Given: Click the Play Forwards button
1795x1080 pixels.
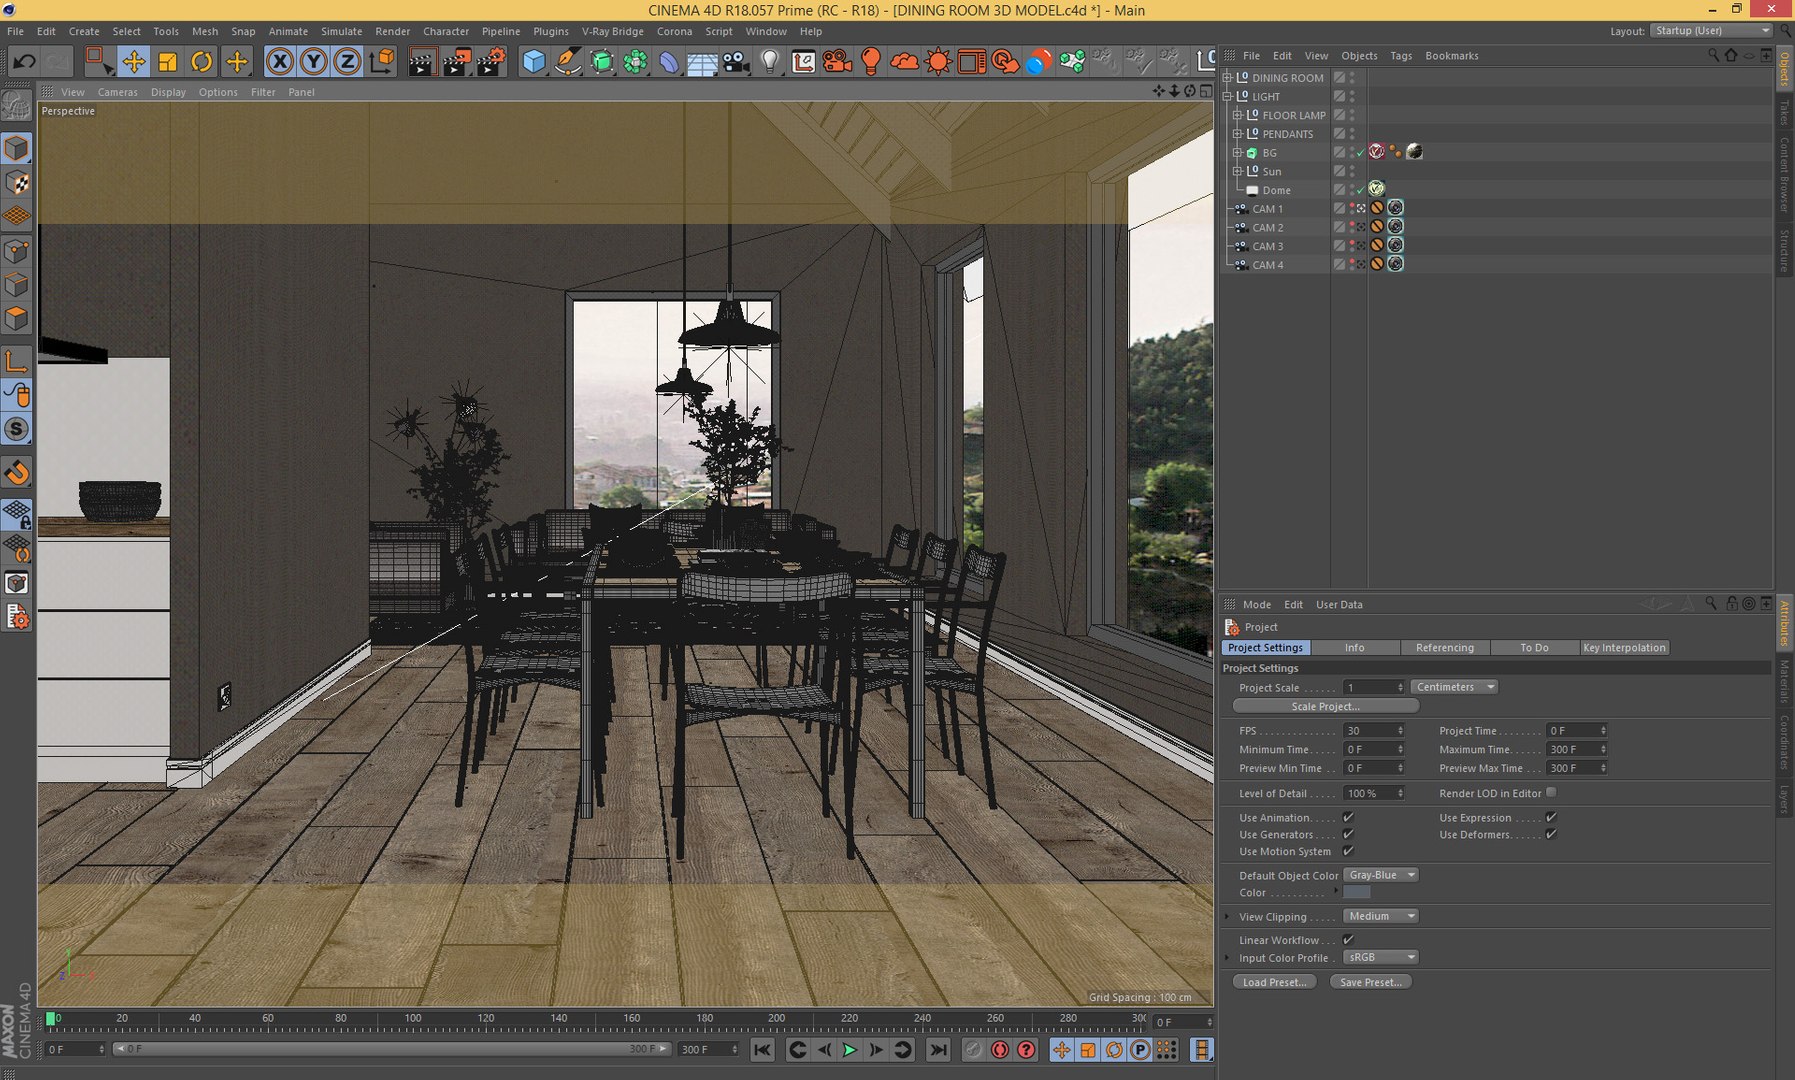Looking at the screenshot, I should (849, 1049).
